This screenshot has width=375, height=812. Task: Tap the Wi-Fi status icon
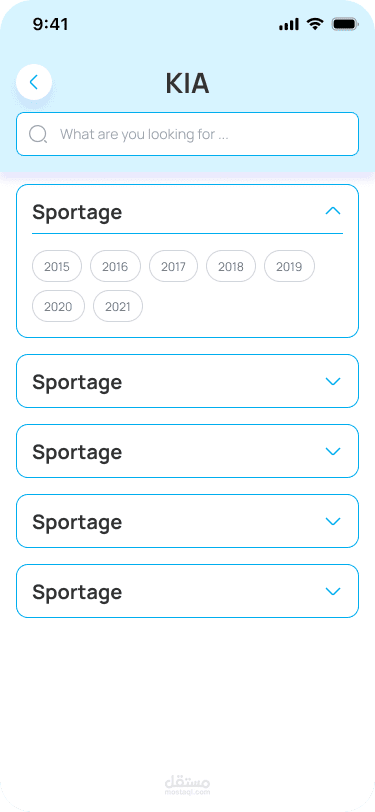(x=314, y=24)
